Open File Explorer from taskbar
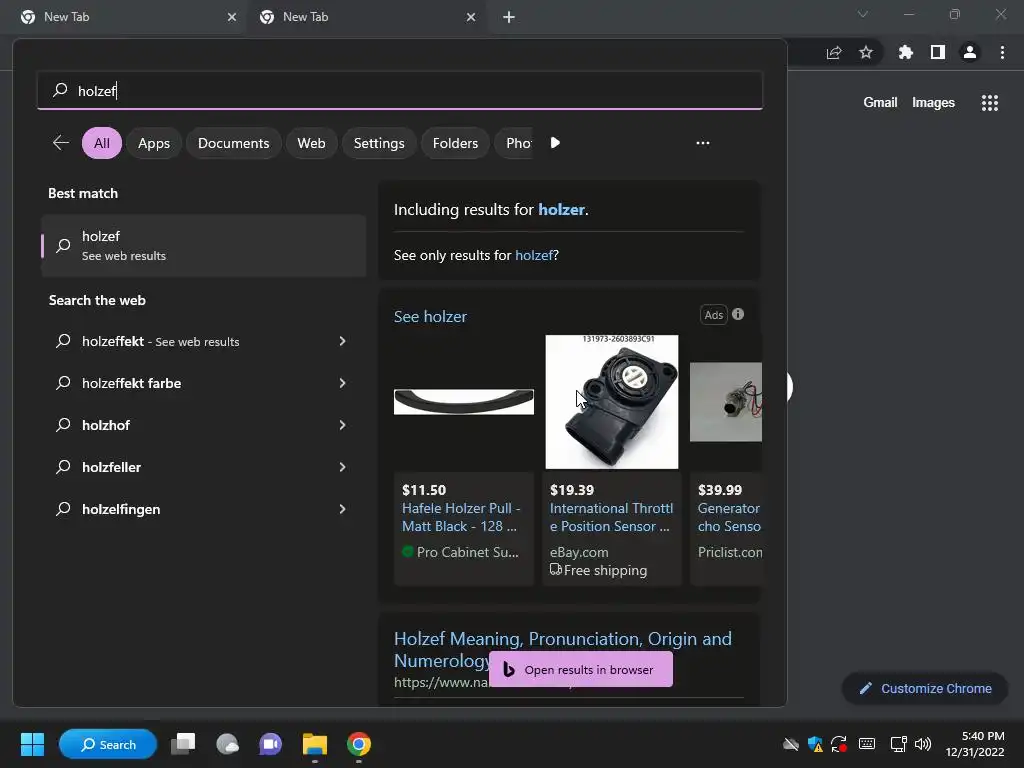The height and width of the screenshot is (768, 1024). pyautogui.click(x=315, y=744)
